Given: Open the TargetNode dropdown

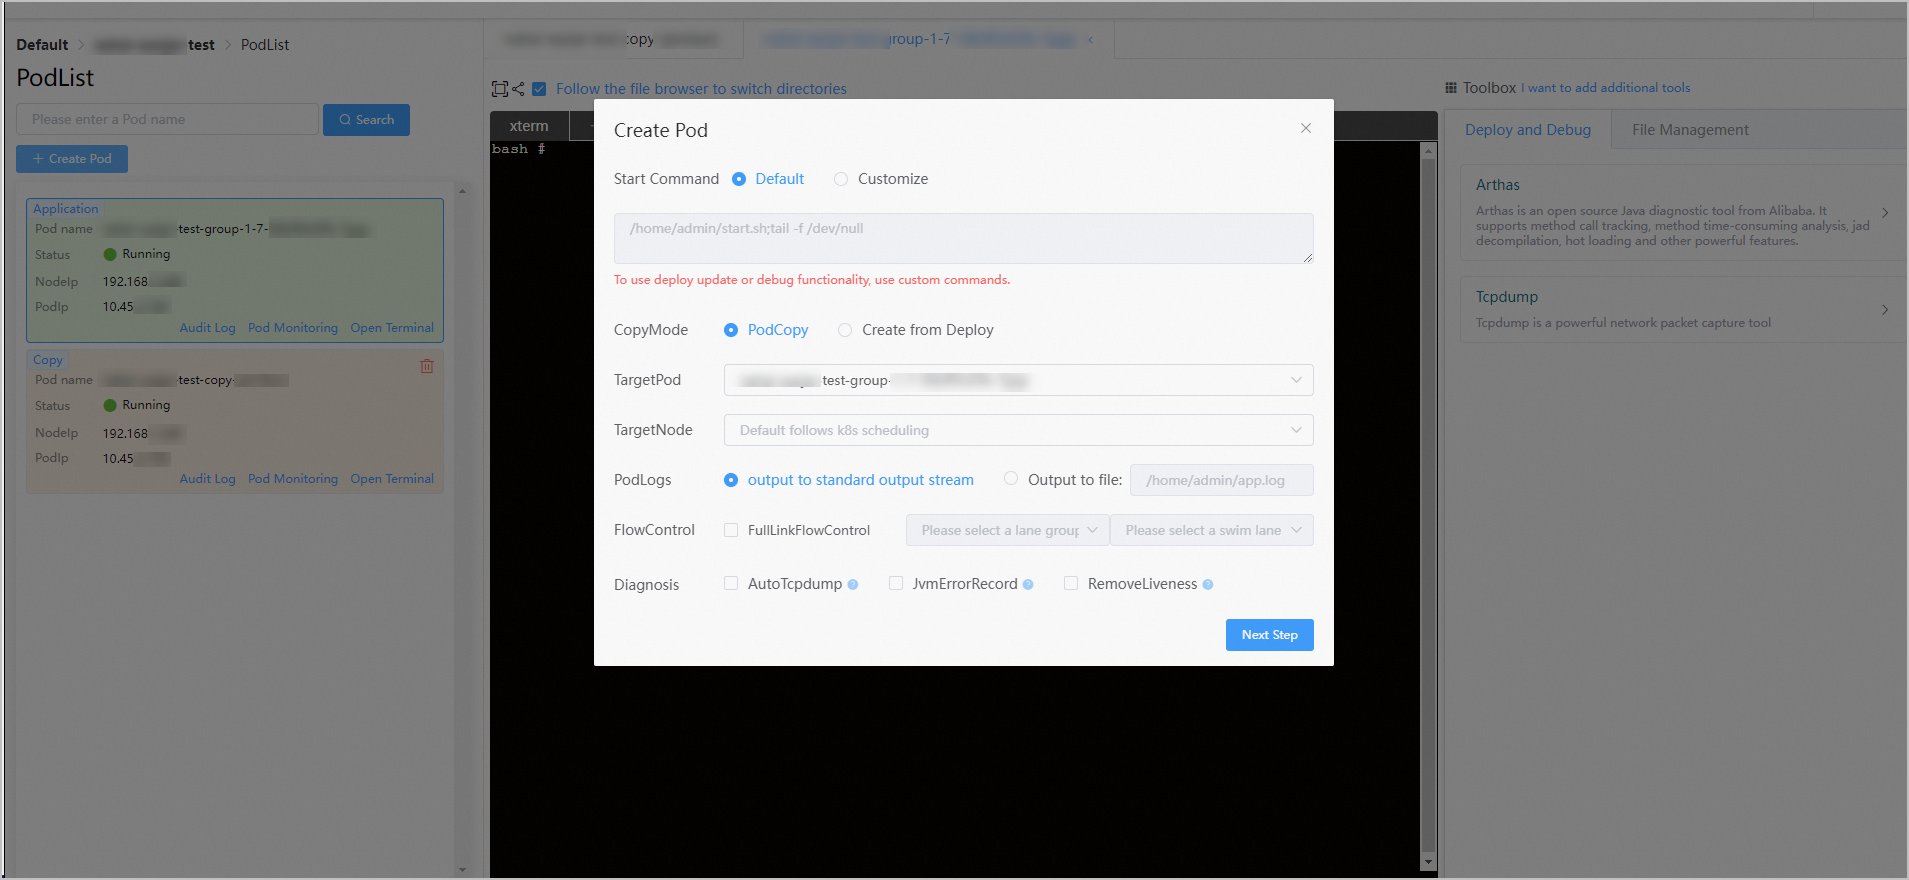Looking at the screenshot, I should tap(1018, 430).
